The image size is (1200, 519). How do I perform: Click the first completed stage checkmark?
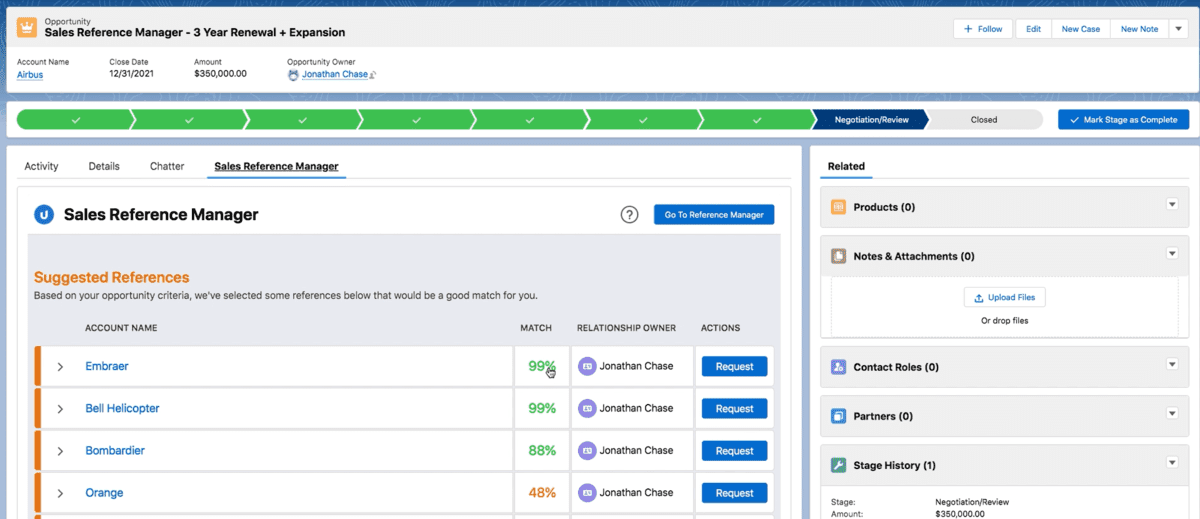click(x=75, y=119)
